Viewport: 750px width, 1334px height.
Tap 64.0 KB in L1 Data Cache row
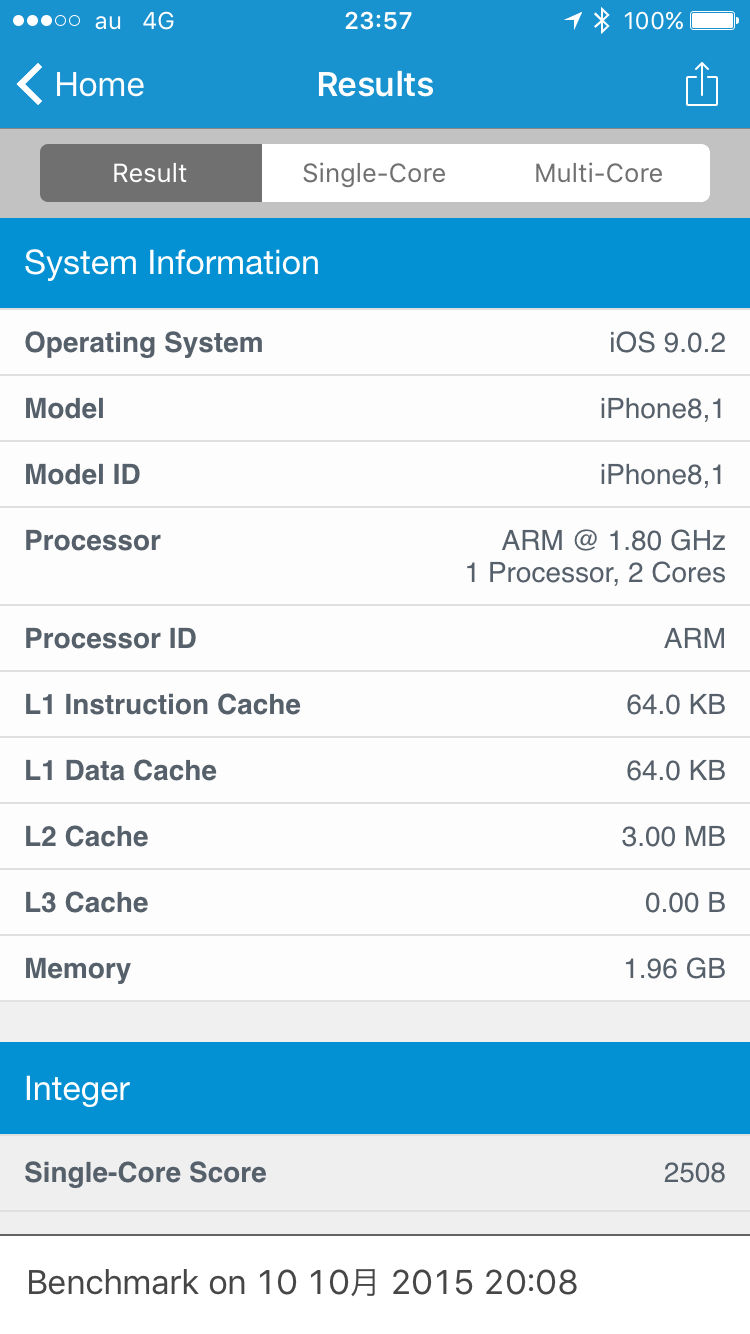click(676, 771)
